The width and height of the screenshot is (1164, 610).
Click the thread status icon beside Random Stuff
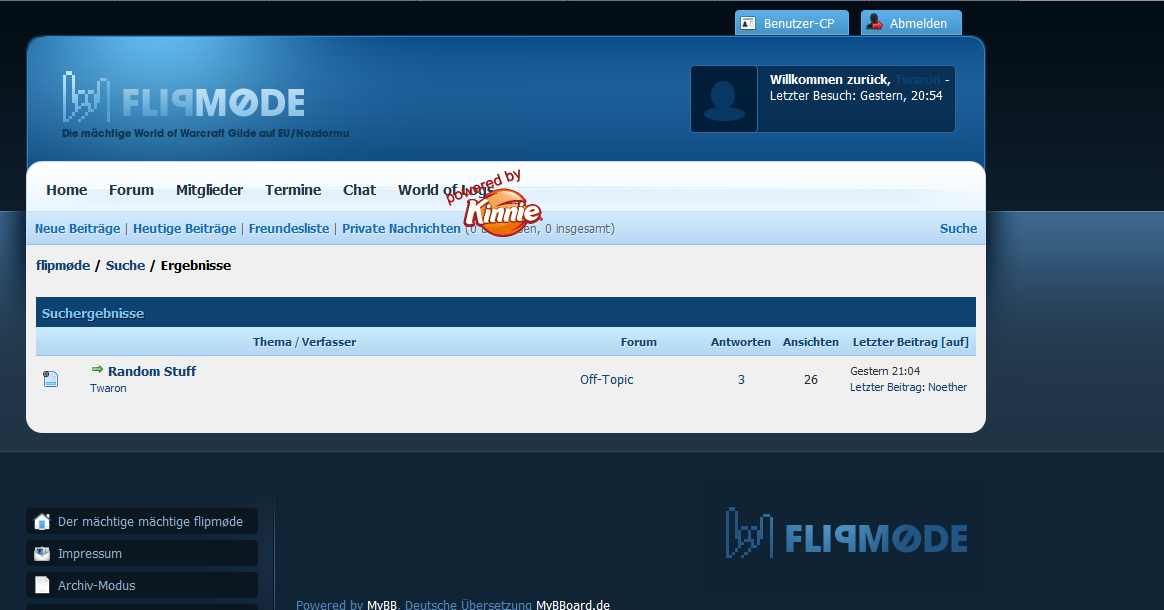coord(51,379)
